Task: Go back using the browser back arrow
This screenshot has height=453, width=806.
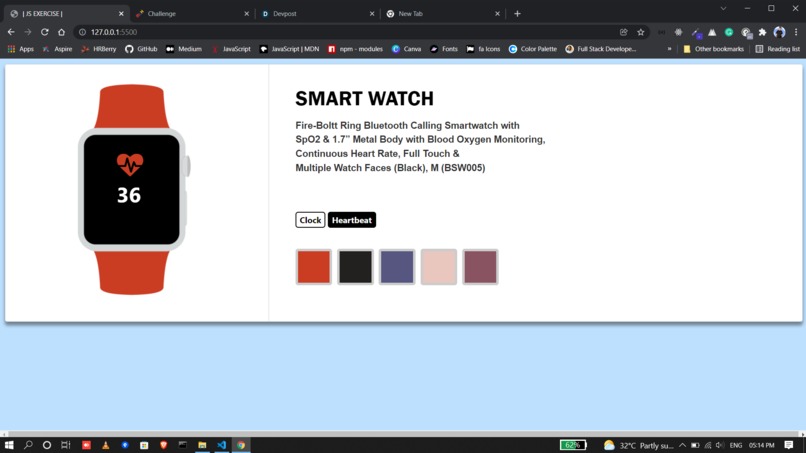Action: [11, 32]
